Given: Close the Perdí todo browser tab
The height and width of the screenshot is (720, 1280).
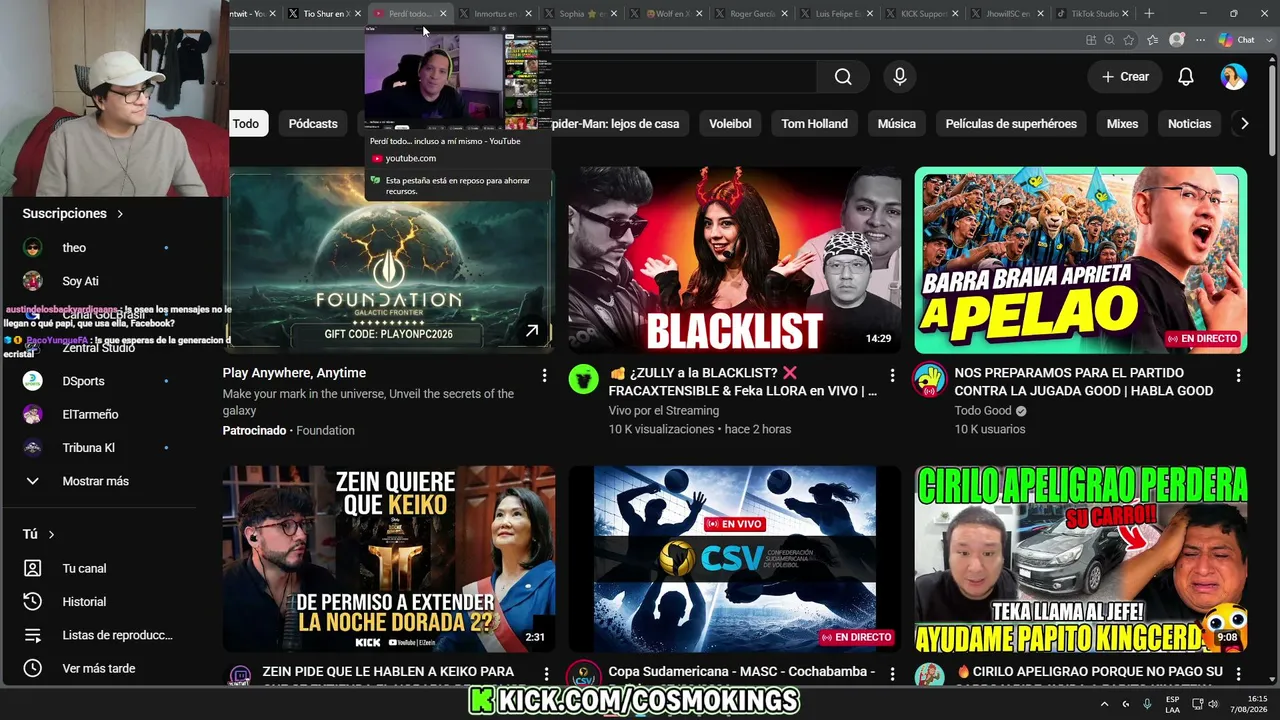Looking at the screenshot, I should coord(443,14).
